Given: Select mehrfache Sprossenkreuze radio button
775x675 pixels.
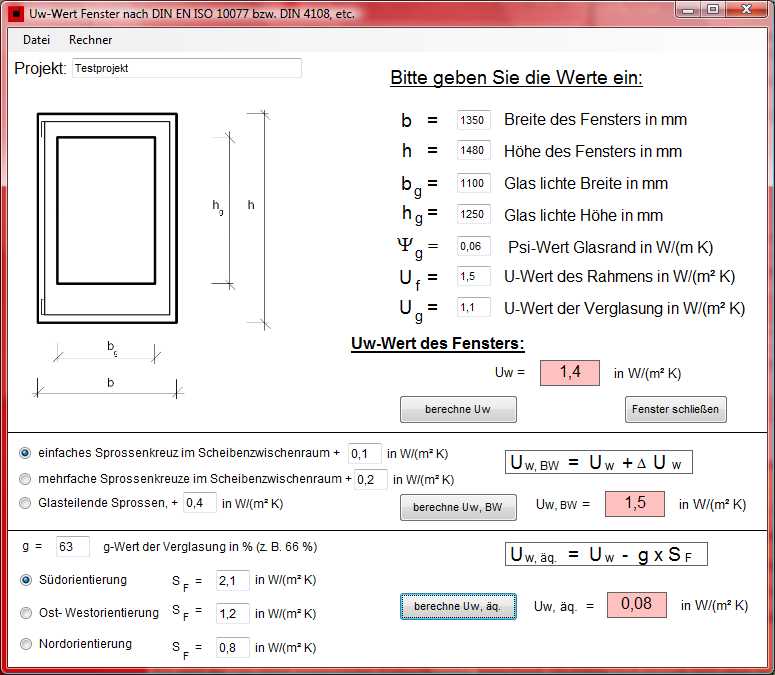Looking at the screenshot, I should point(25,479).
